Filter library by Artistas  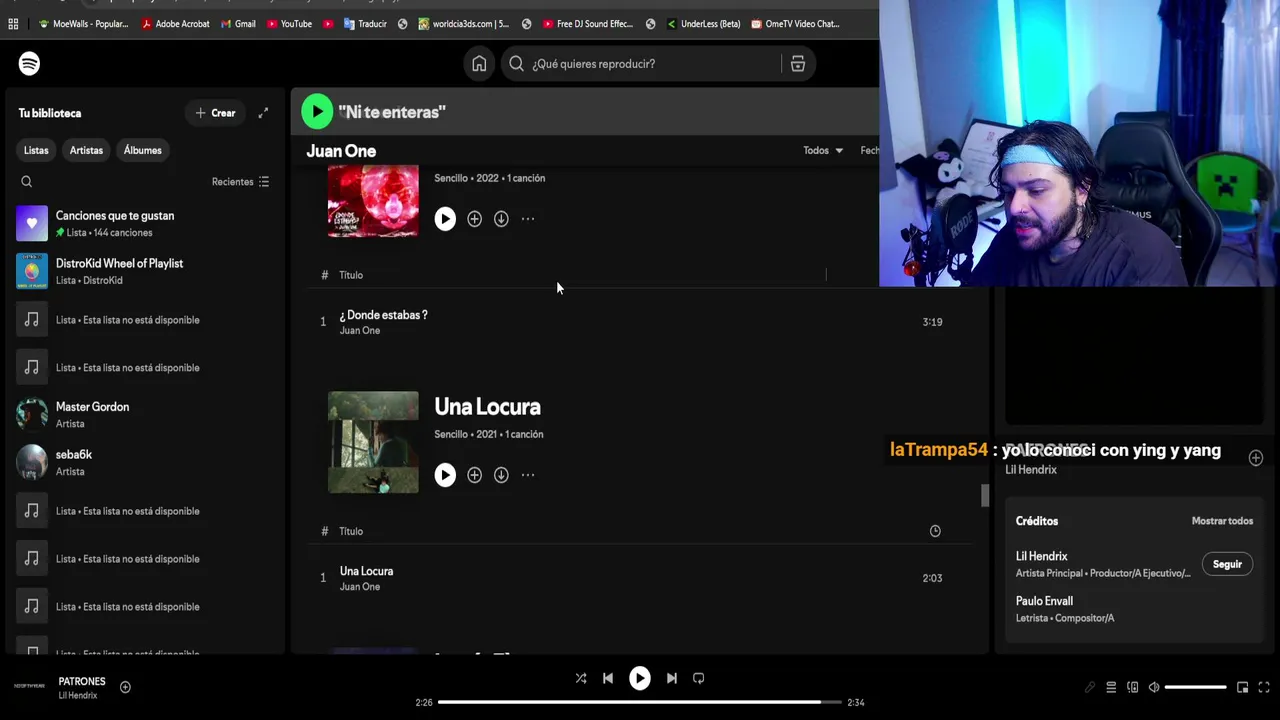tap(86, 150)
